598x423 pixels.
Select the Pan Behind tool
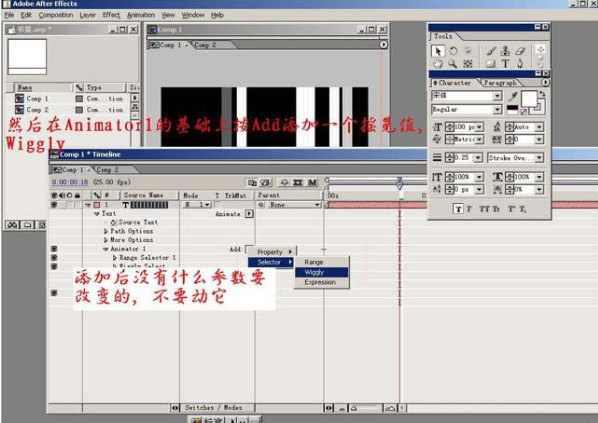click(468, 64)
